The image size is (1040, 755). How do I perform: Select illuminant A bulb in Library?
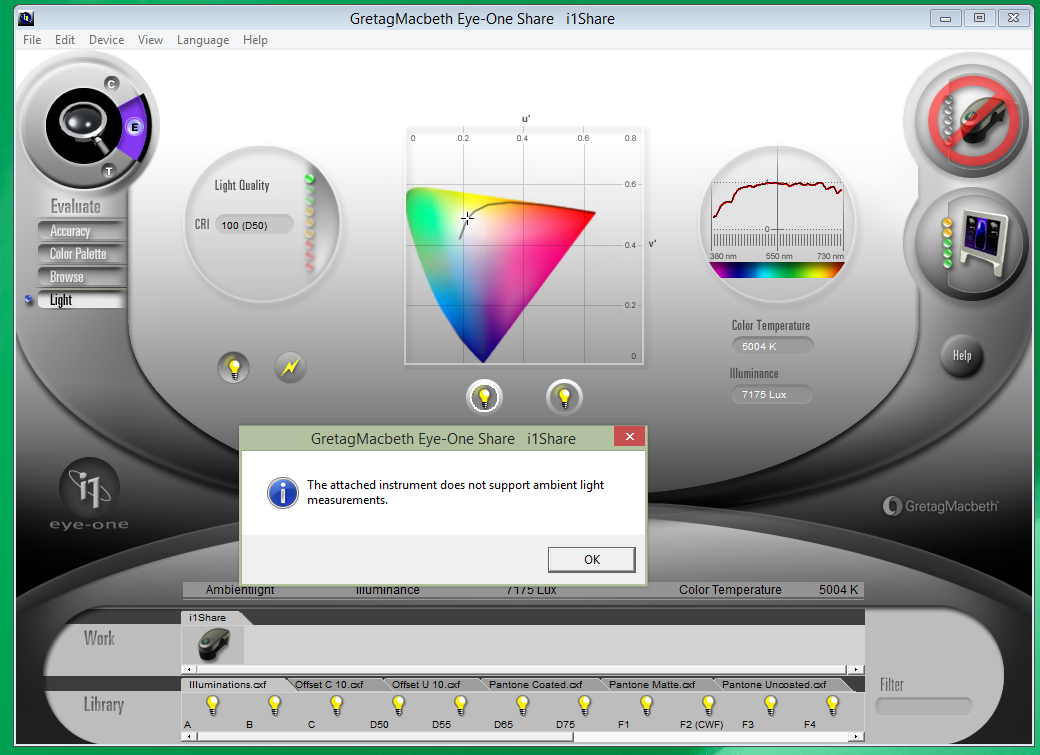pos(212,705)
